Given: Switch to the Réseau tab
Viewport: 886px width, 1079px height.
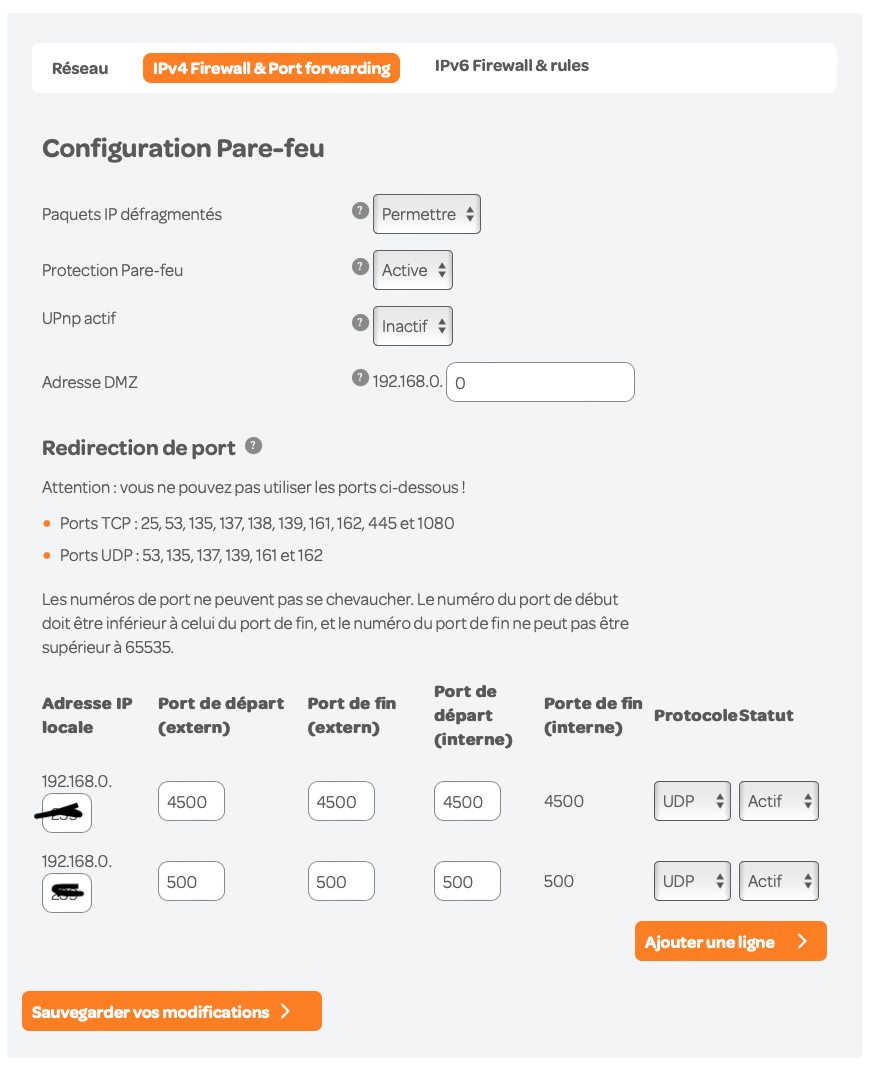Looking at the screenshot, I should pyautogui.click(x=80, y=69).
